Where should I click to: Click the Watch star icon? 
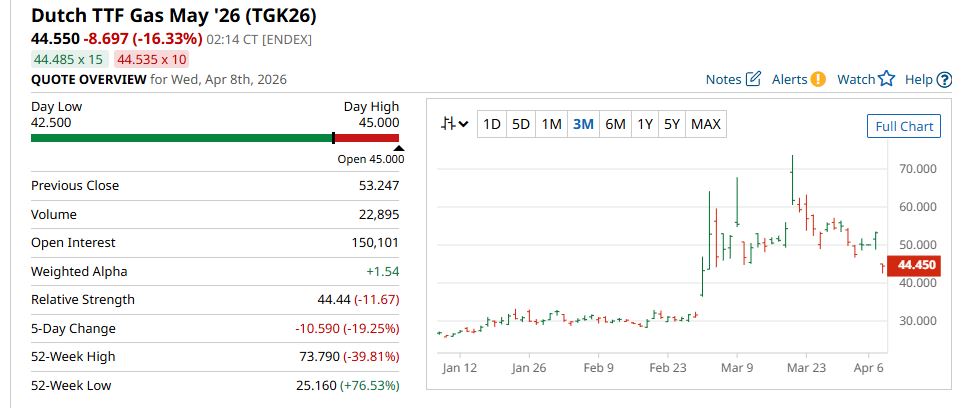pyautogui.click(x=886, y=79)
